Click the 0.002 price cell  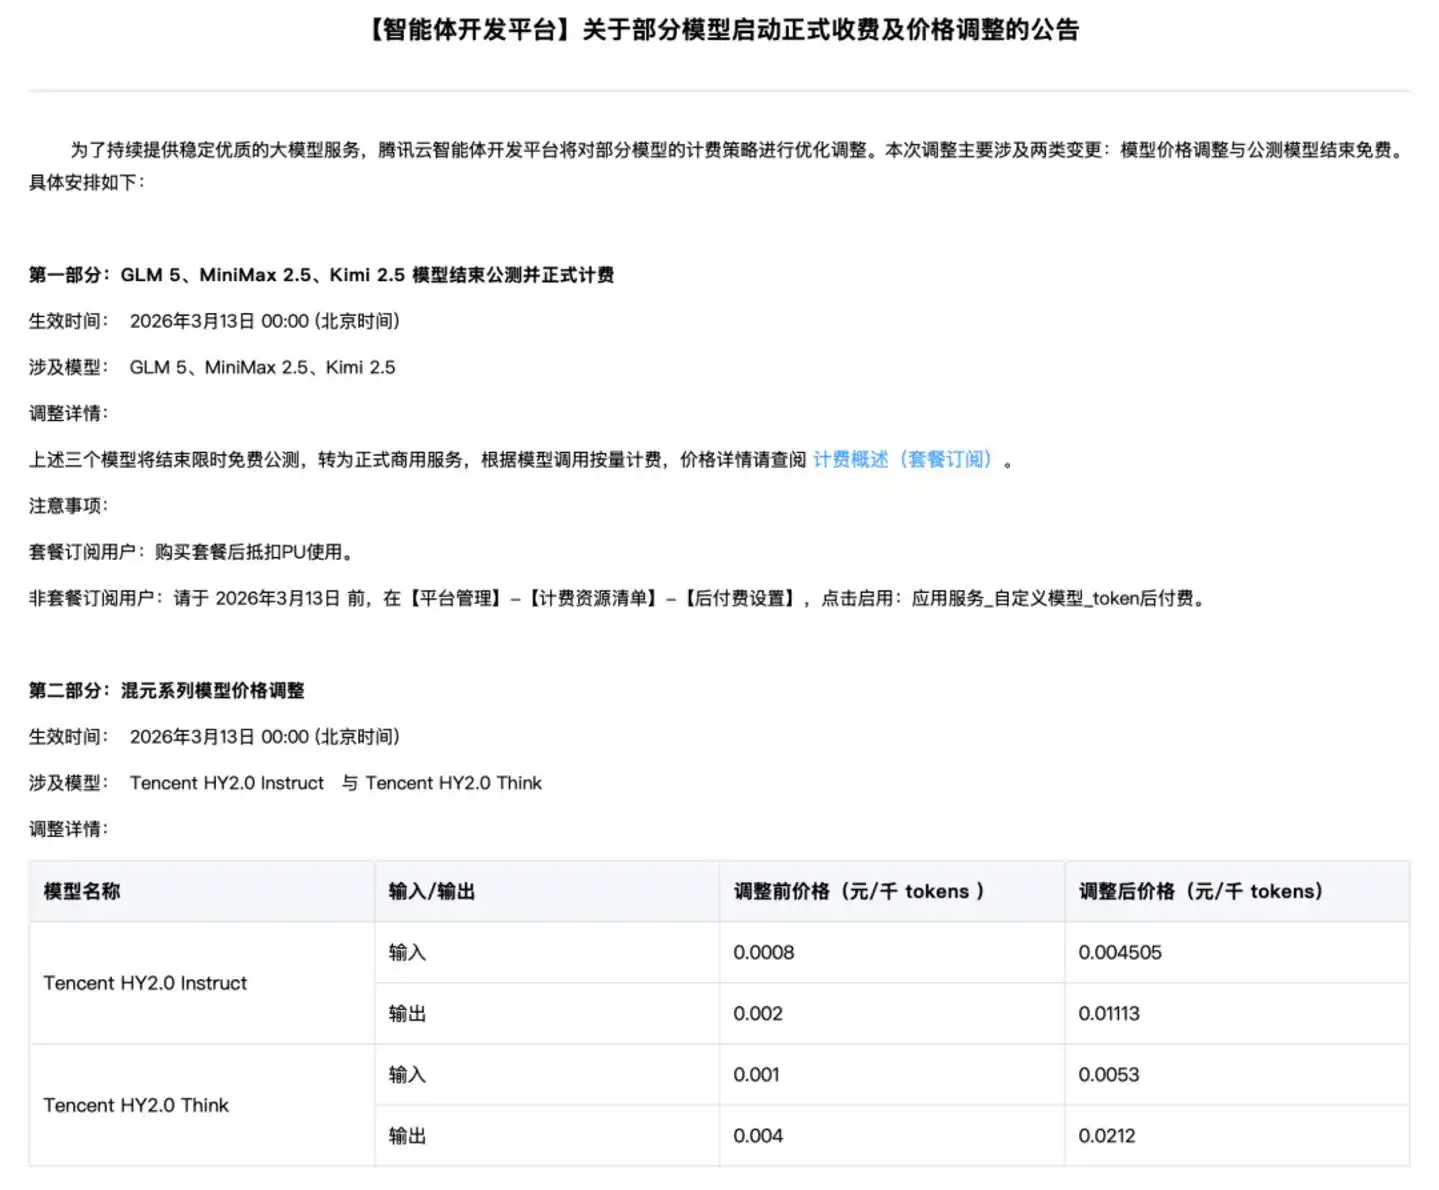892,1013
